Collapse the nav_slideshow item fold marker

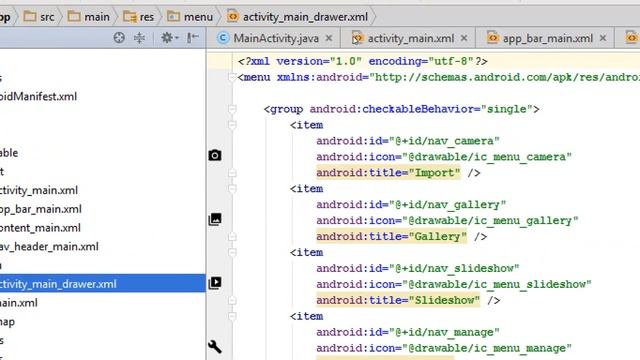click(232, 252)
